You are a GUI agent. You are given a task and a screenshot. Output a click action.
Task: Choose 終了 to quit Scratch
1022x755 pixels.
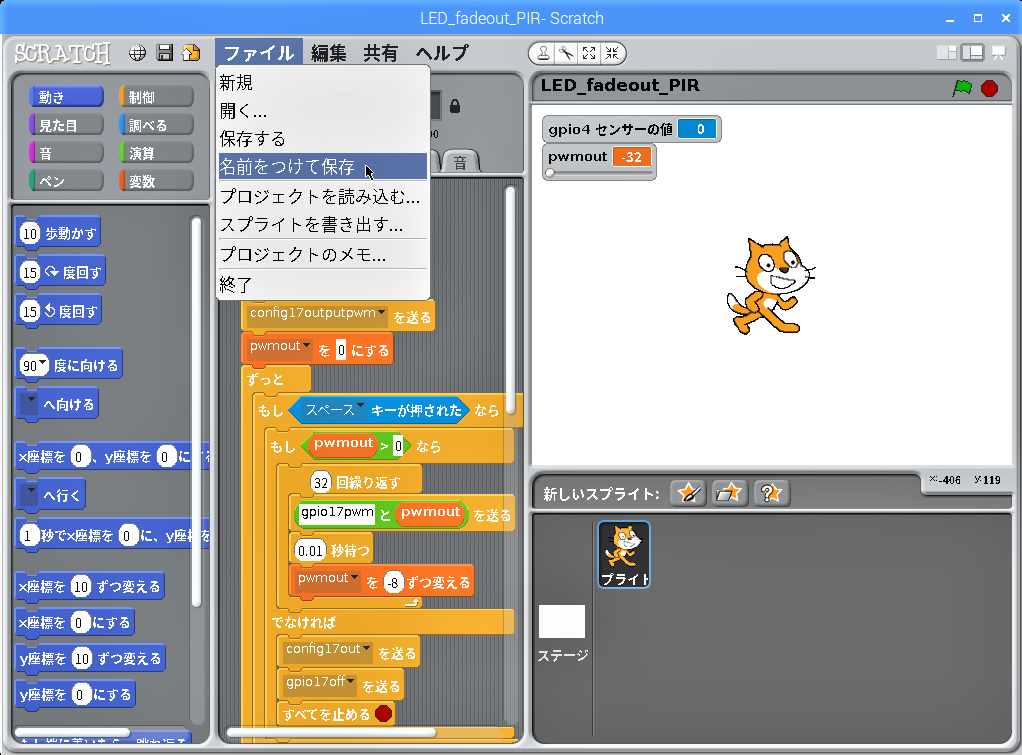(x=323, y=285)
